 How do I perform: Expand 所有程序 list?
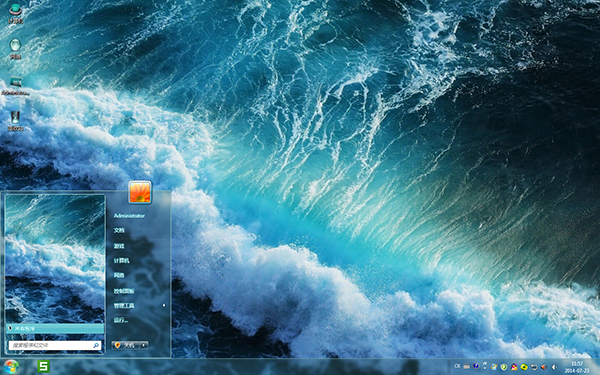click(55, 328)
